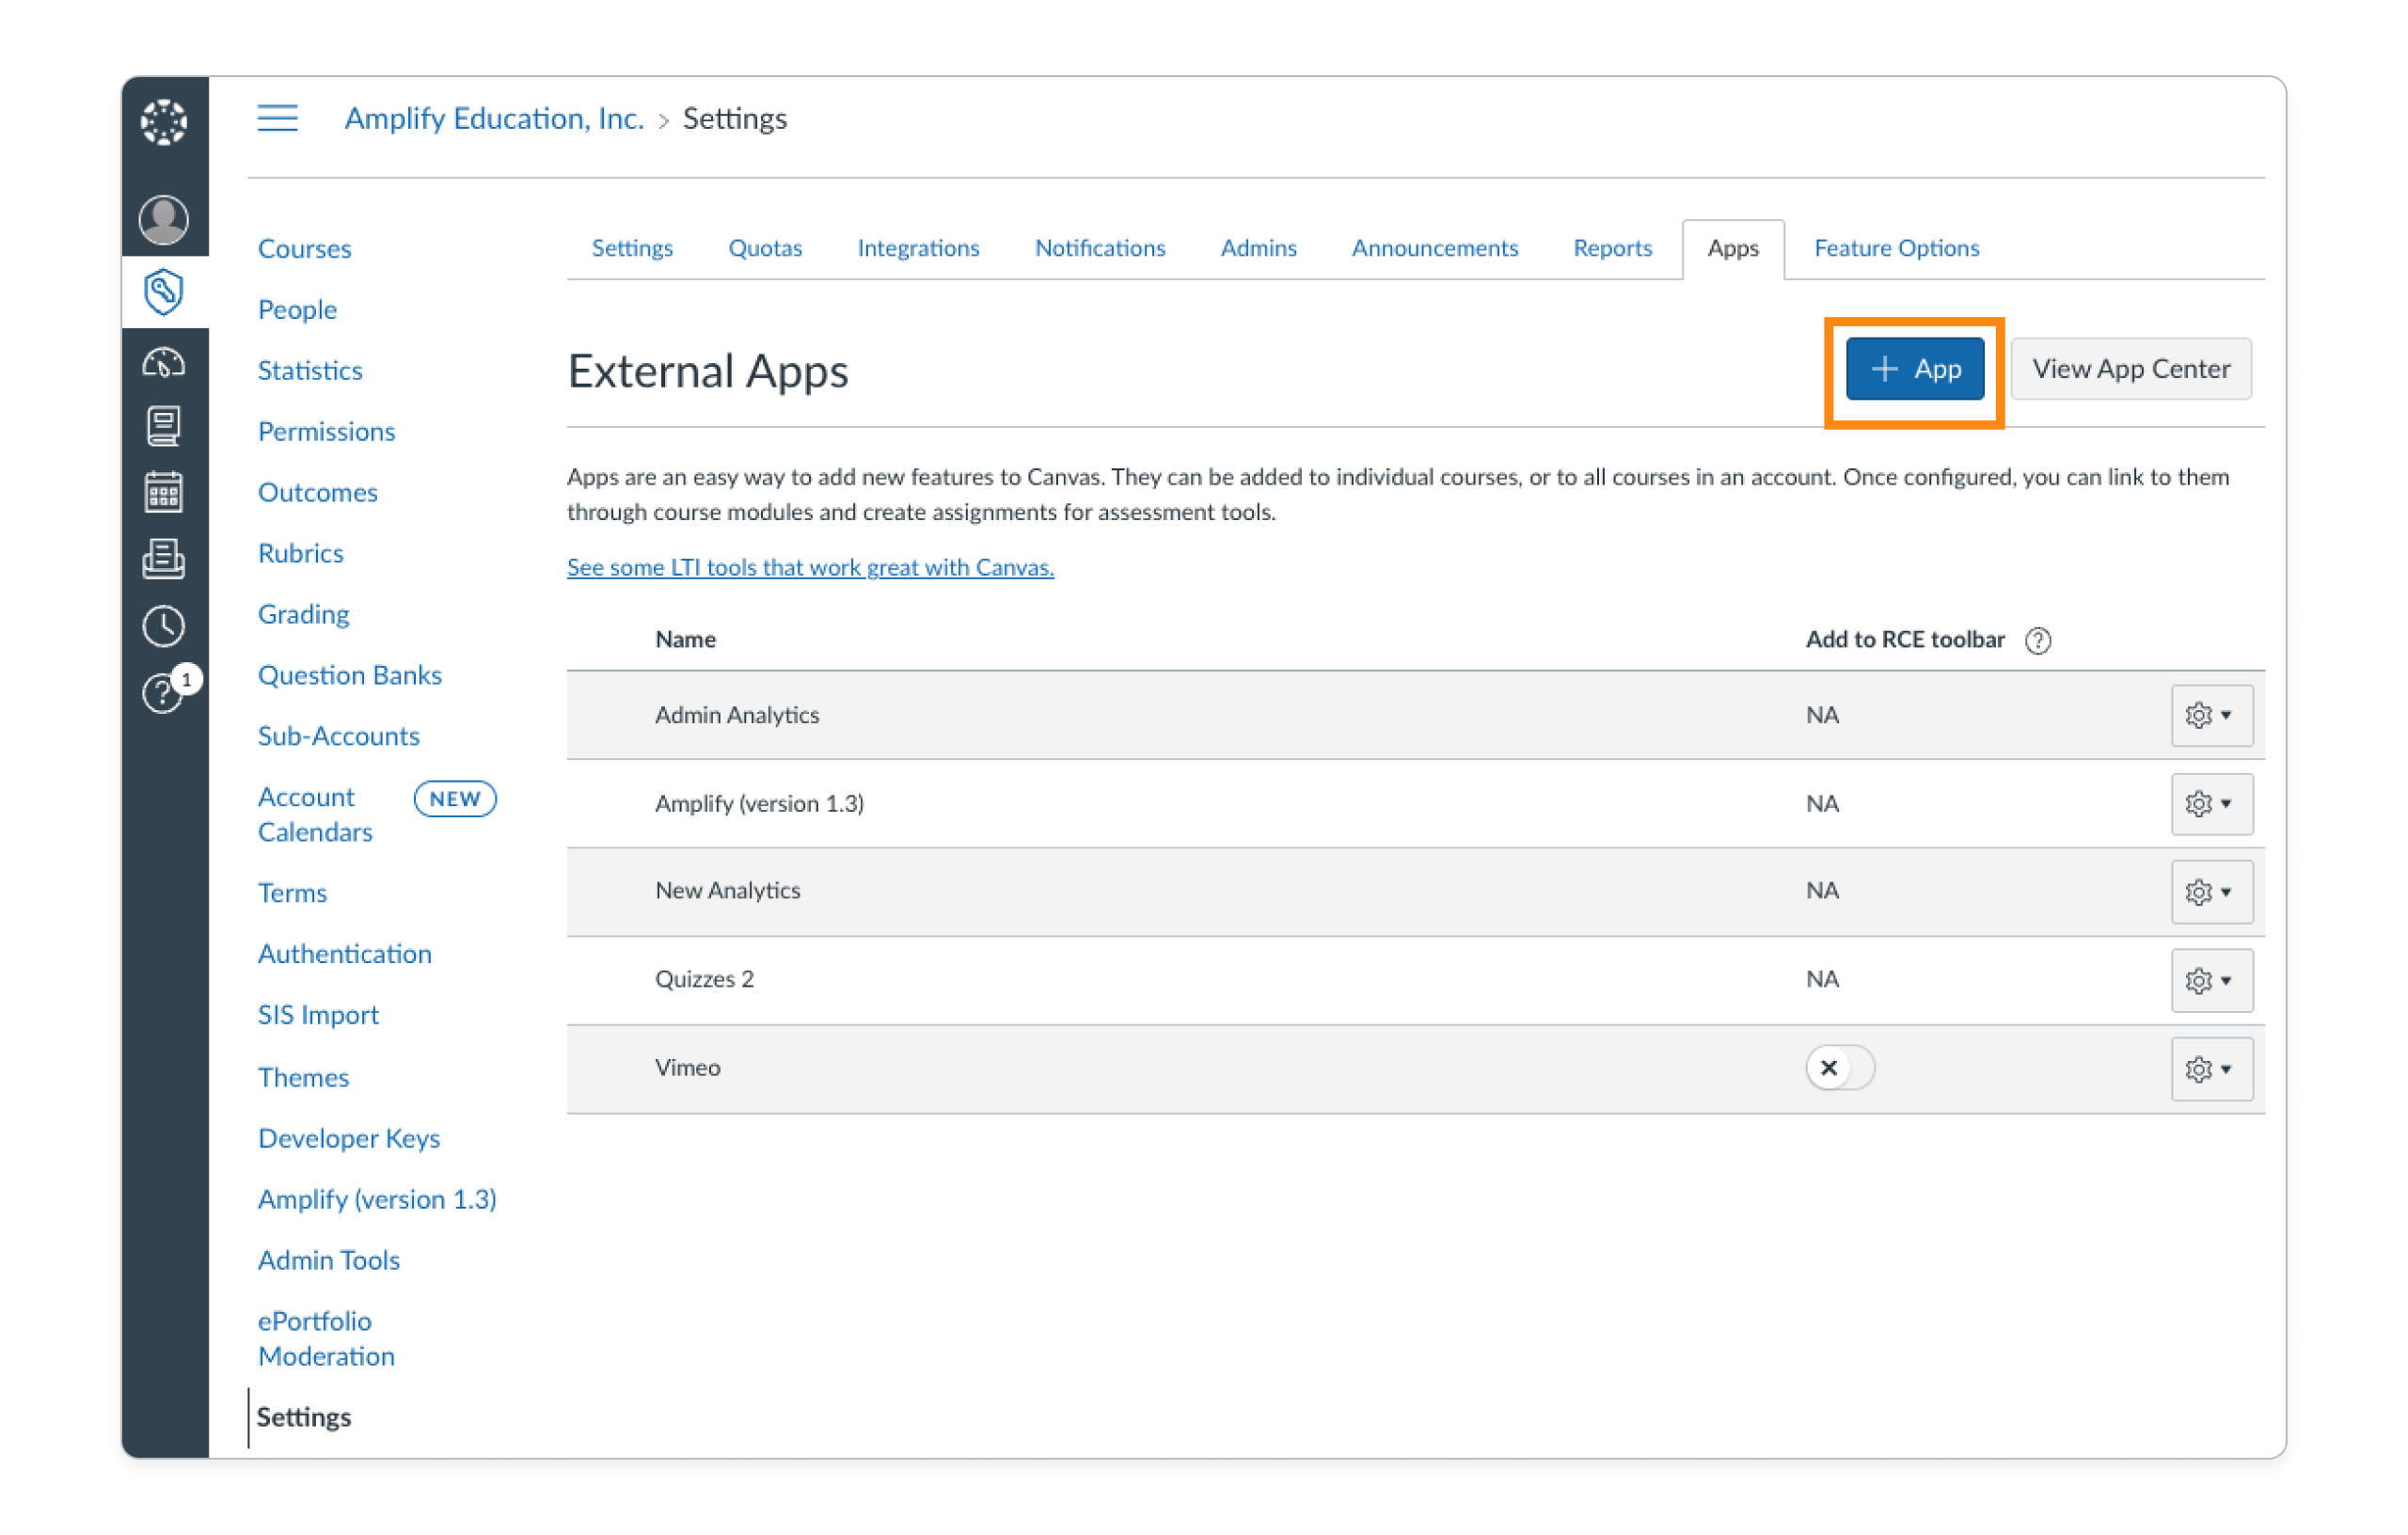Open the Dashboard gauge icon
The height and width of the screenshot is (1535, 2408).
tap(165, 362)
